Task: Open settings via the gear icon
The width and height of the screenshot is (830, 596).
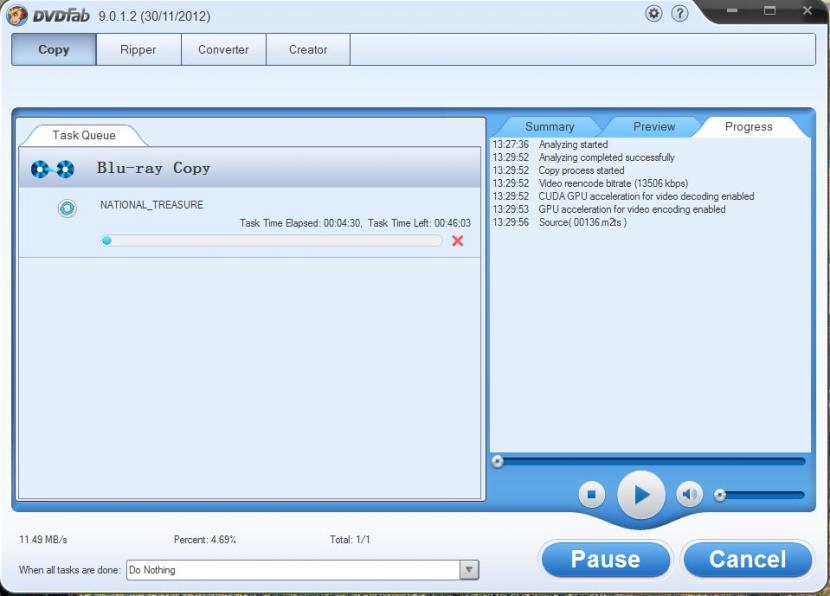Action: [x=654, y=13]
